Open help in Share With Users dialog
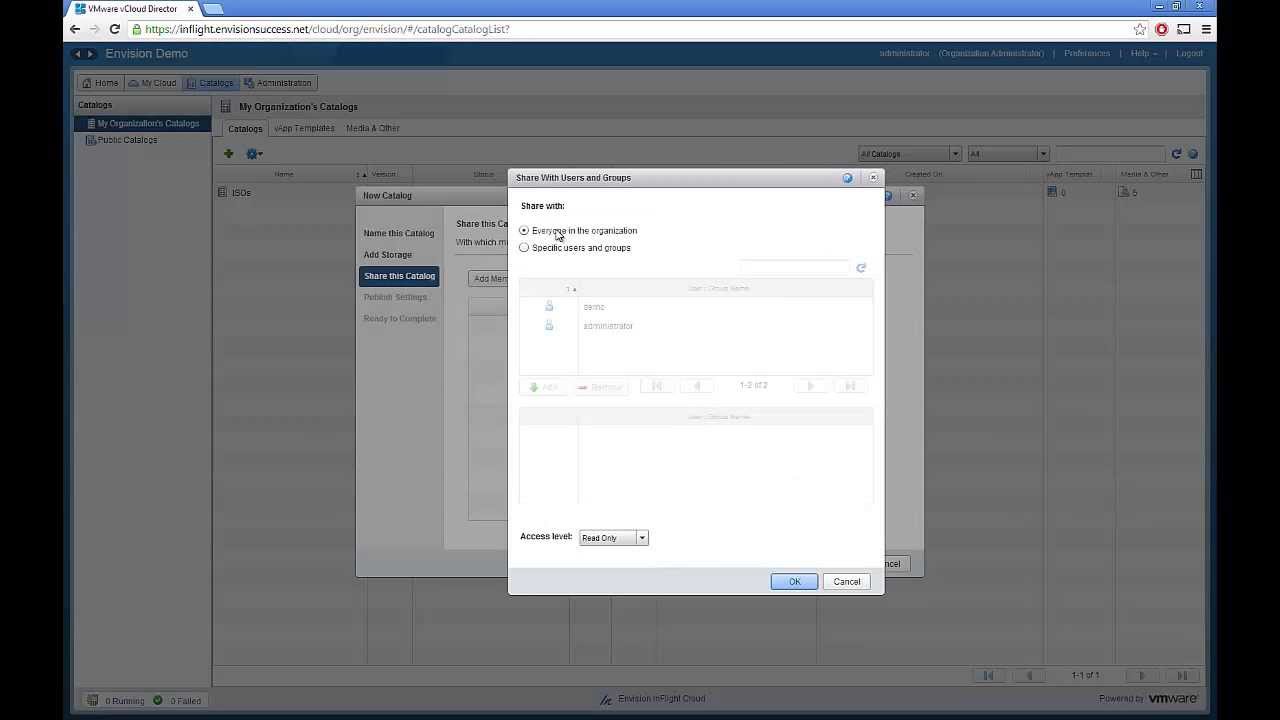 pyautogui.click(x=847, y=178)
